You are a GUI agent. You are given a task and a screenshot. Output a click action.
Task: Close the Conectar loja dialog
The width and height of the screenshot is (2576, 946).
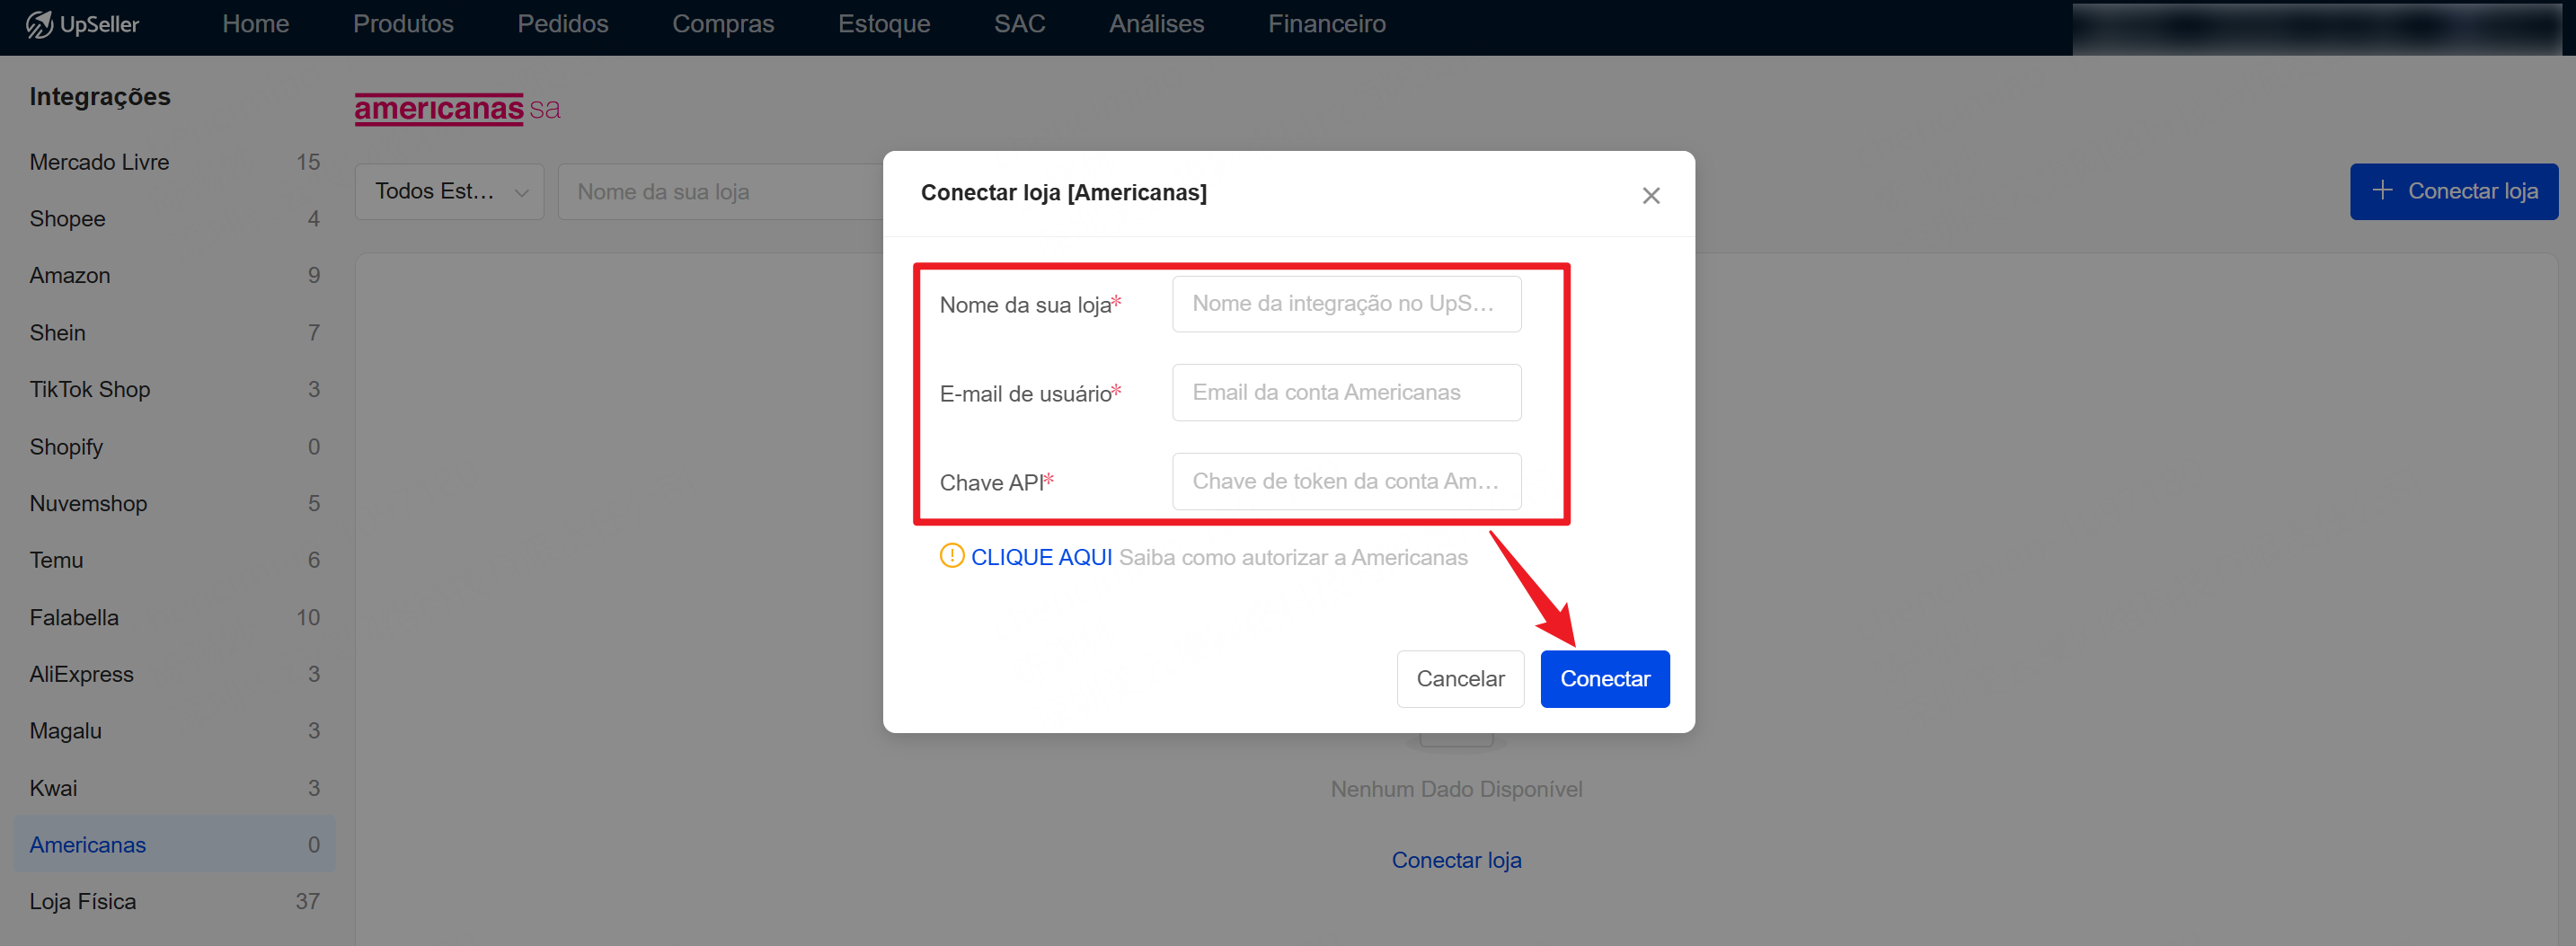tap(1650, 196)
